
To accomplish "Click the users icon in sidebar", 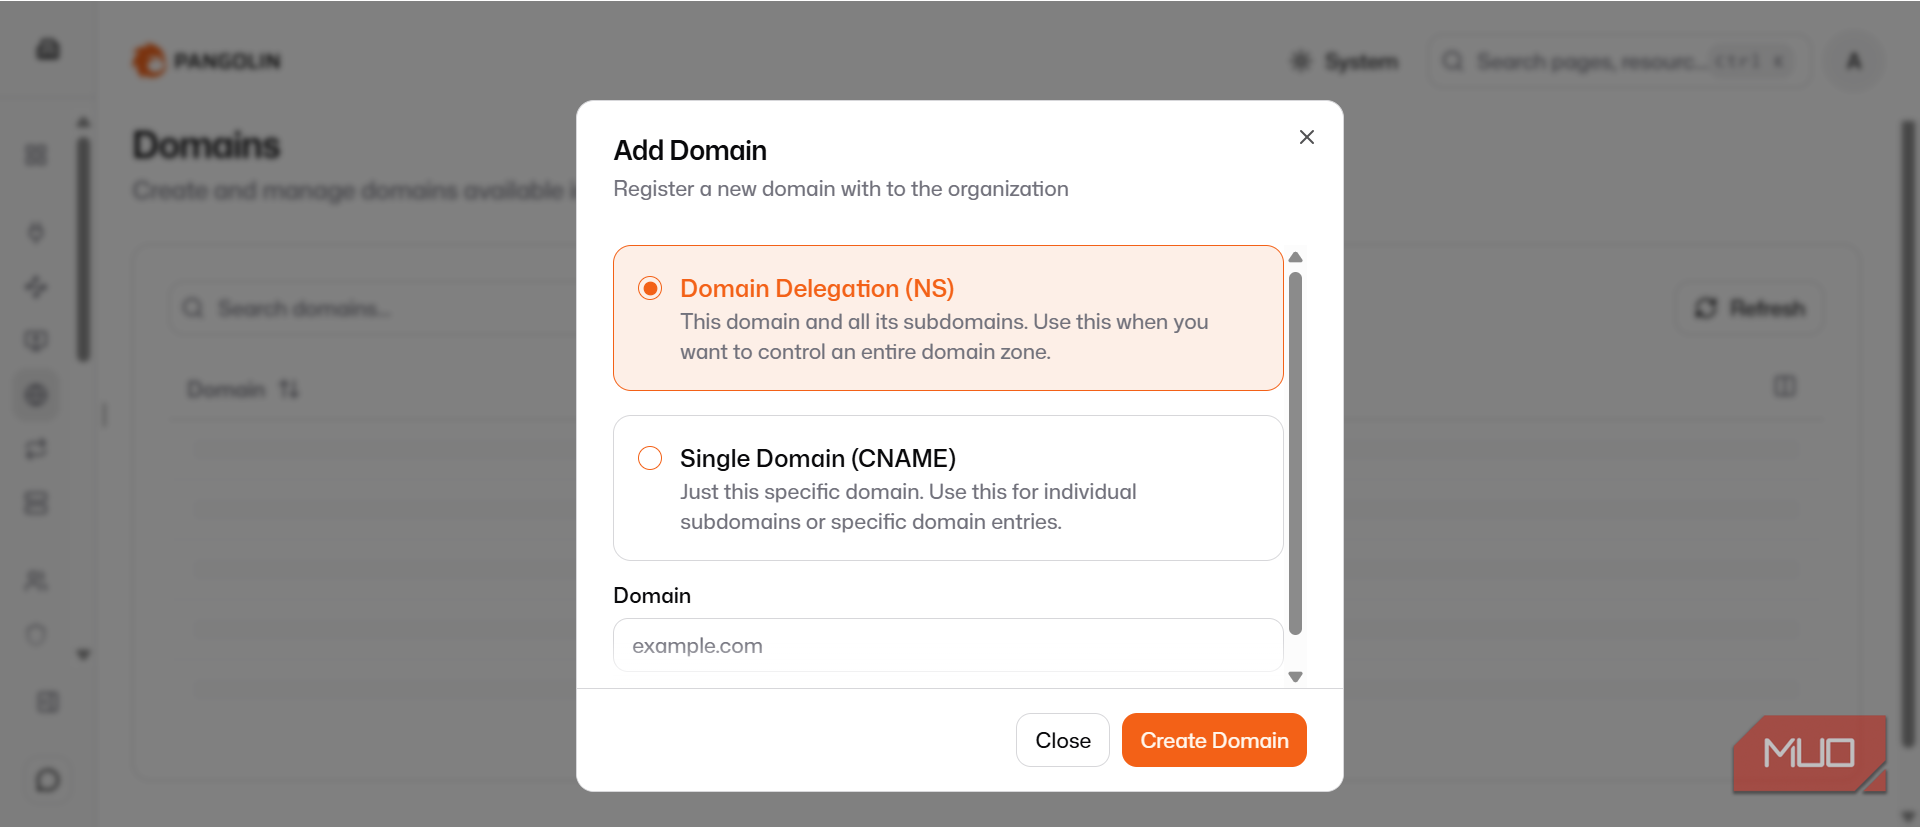I will click(x=36, y=581).
